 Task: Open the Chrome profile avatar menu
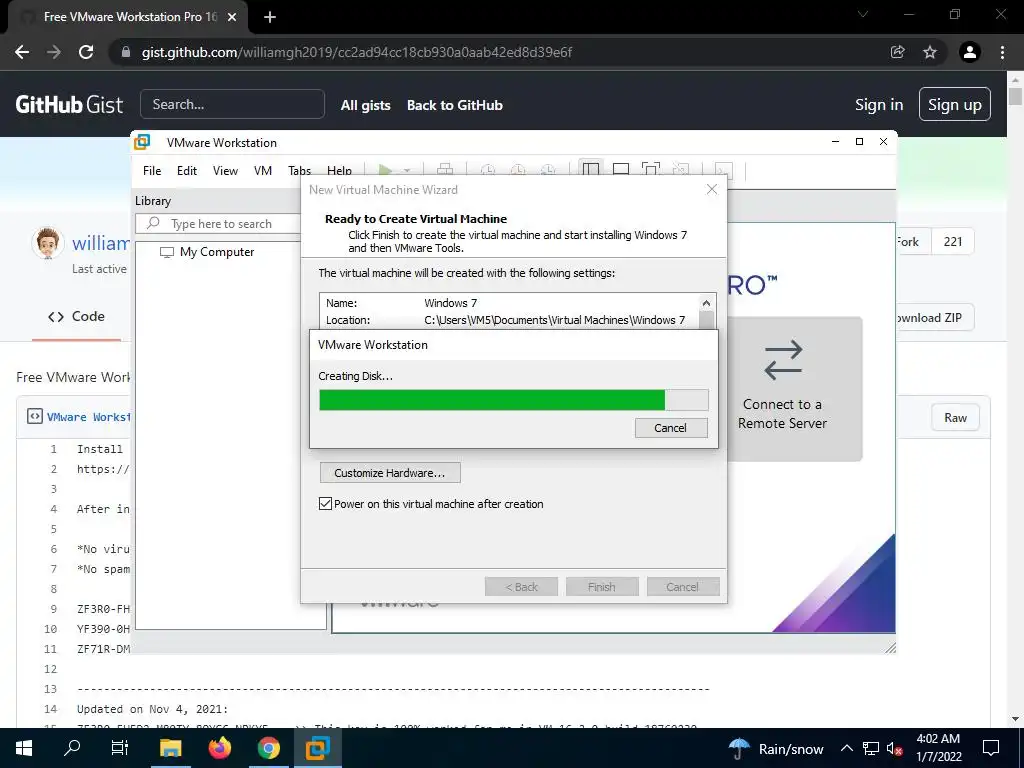(970, 52)
